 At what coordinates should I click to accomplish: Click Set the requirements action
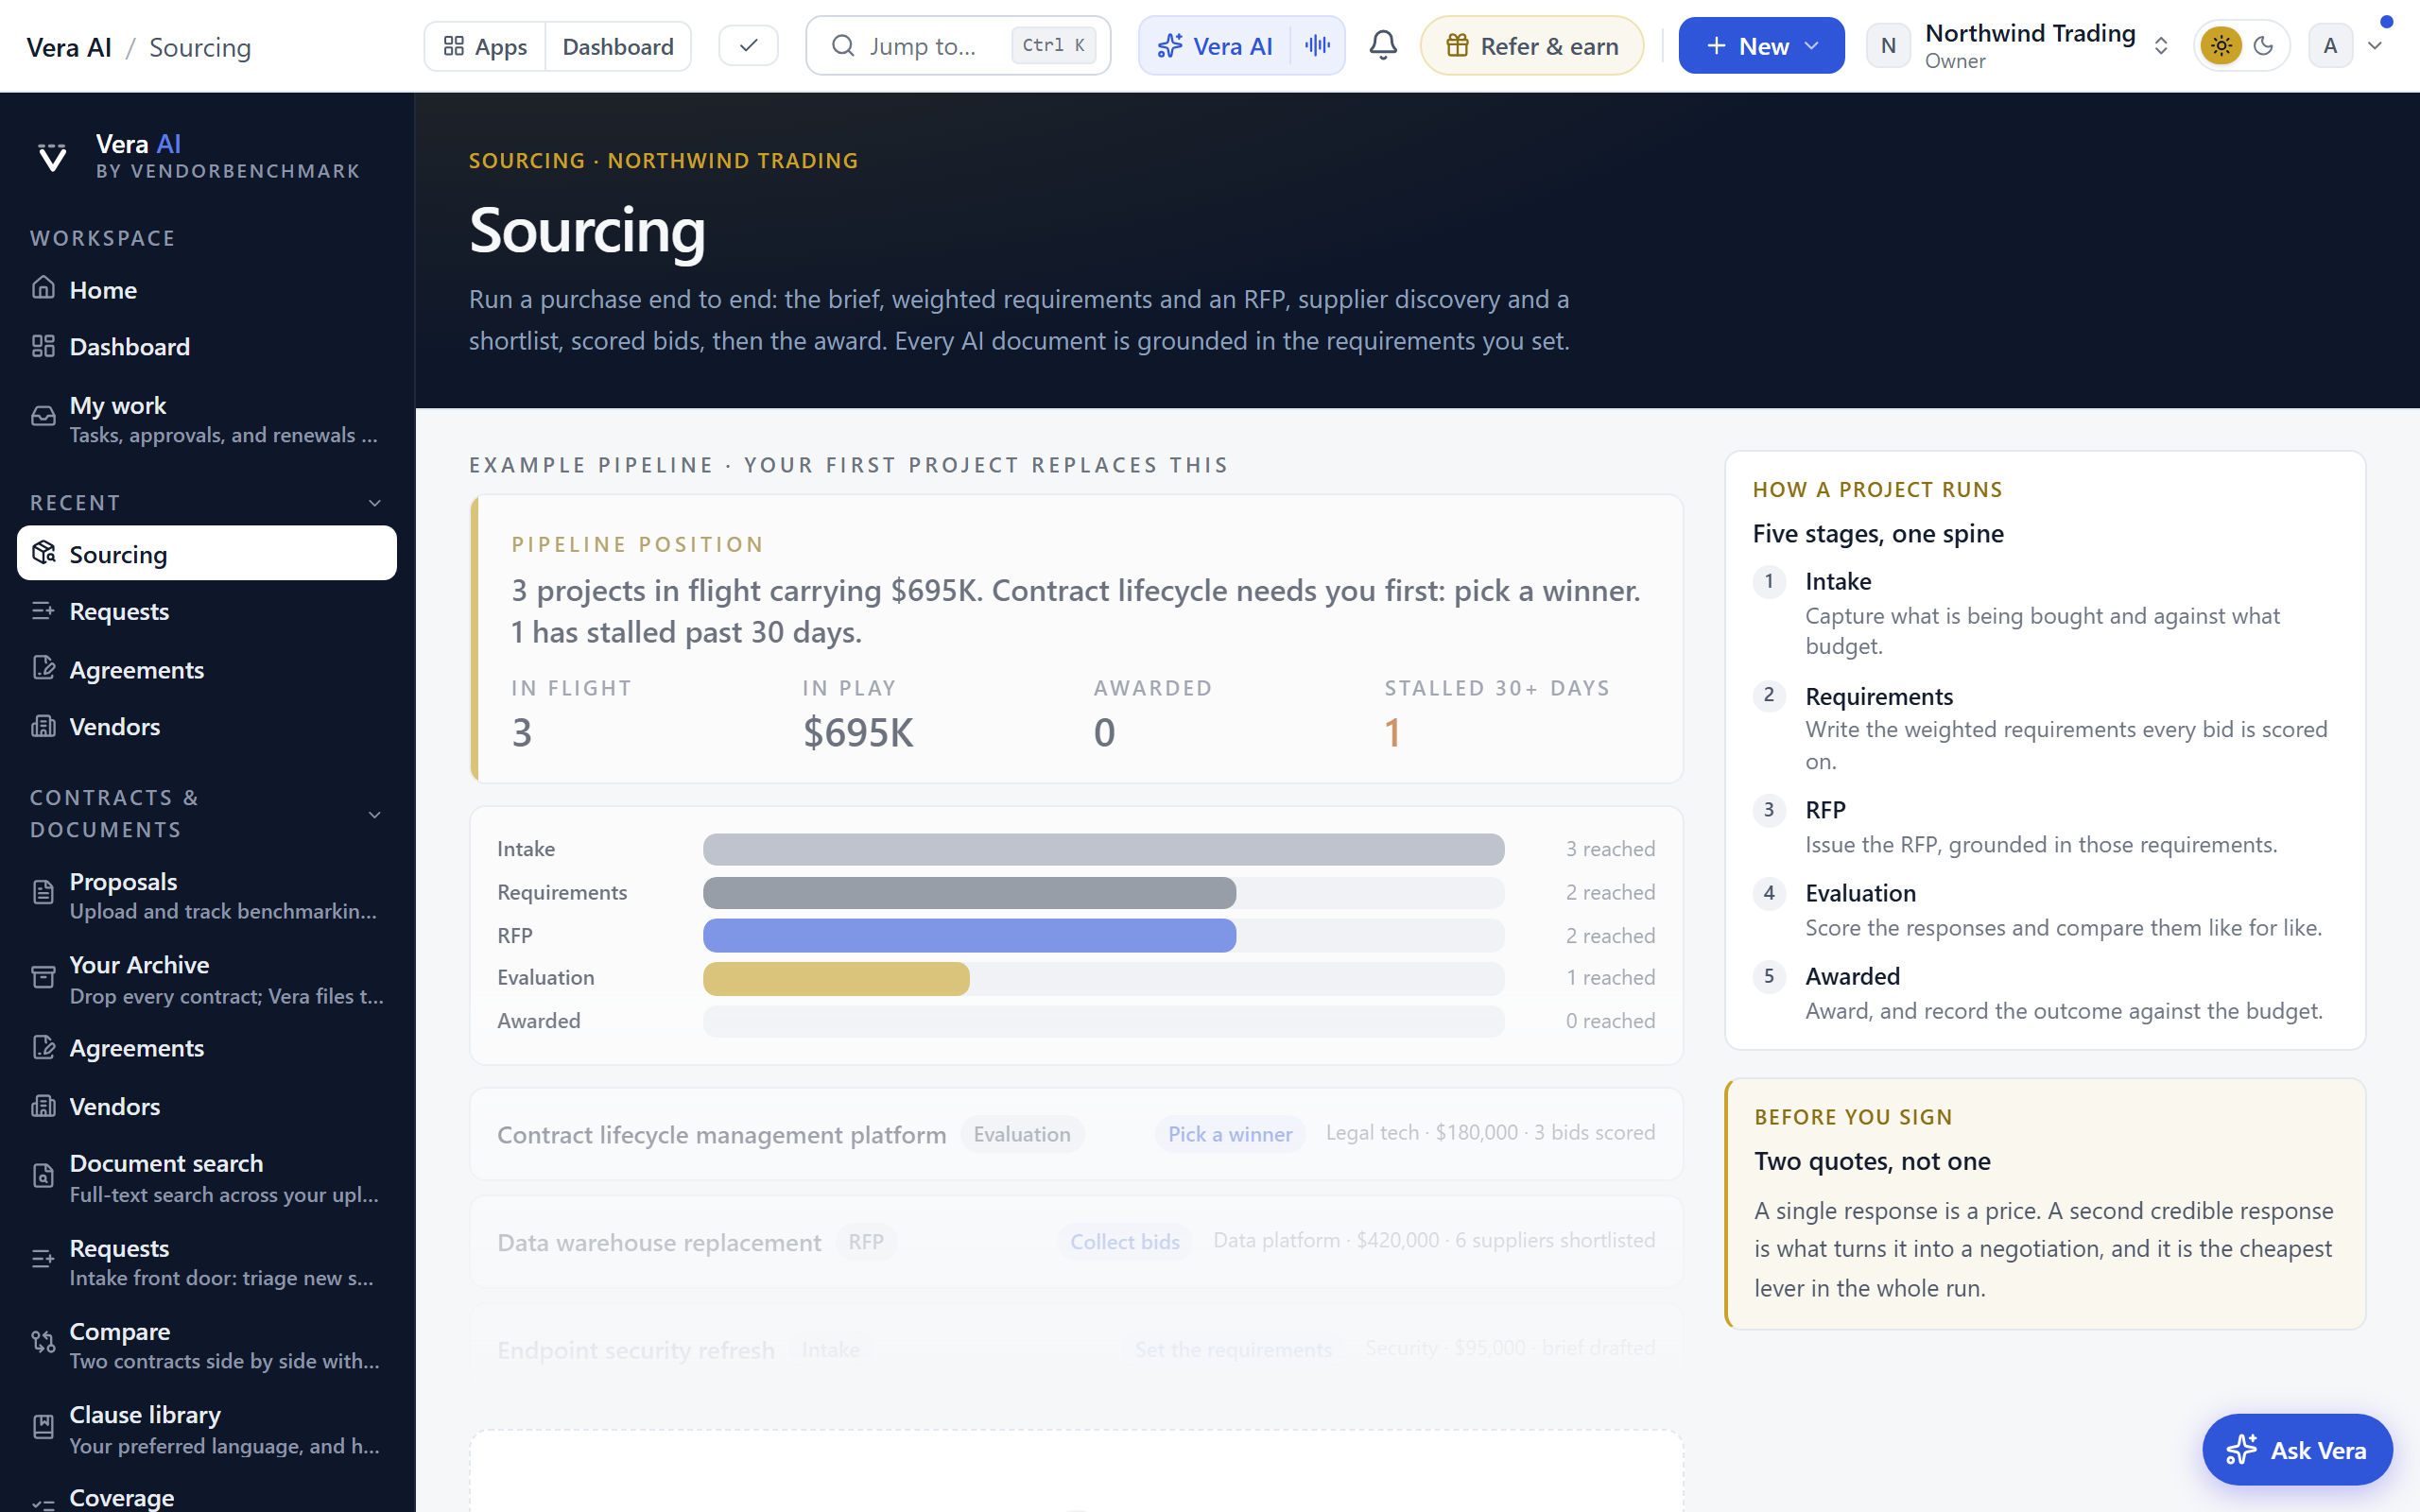pyautogui.click(x=1233, y=1349)
